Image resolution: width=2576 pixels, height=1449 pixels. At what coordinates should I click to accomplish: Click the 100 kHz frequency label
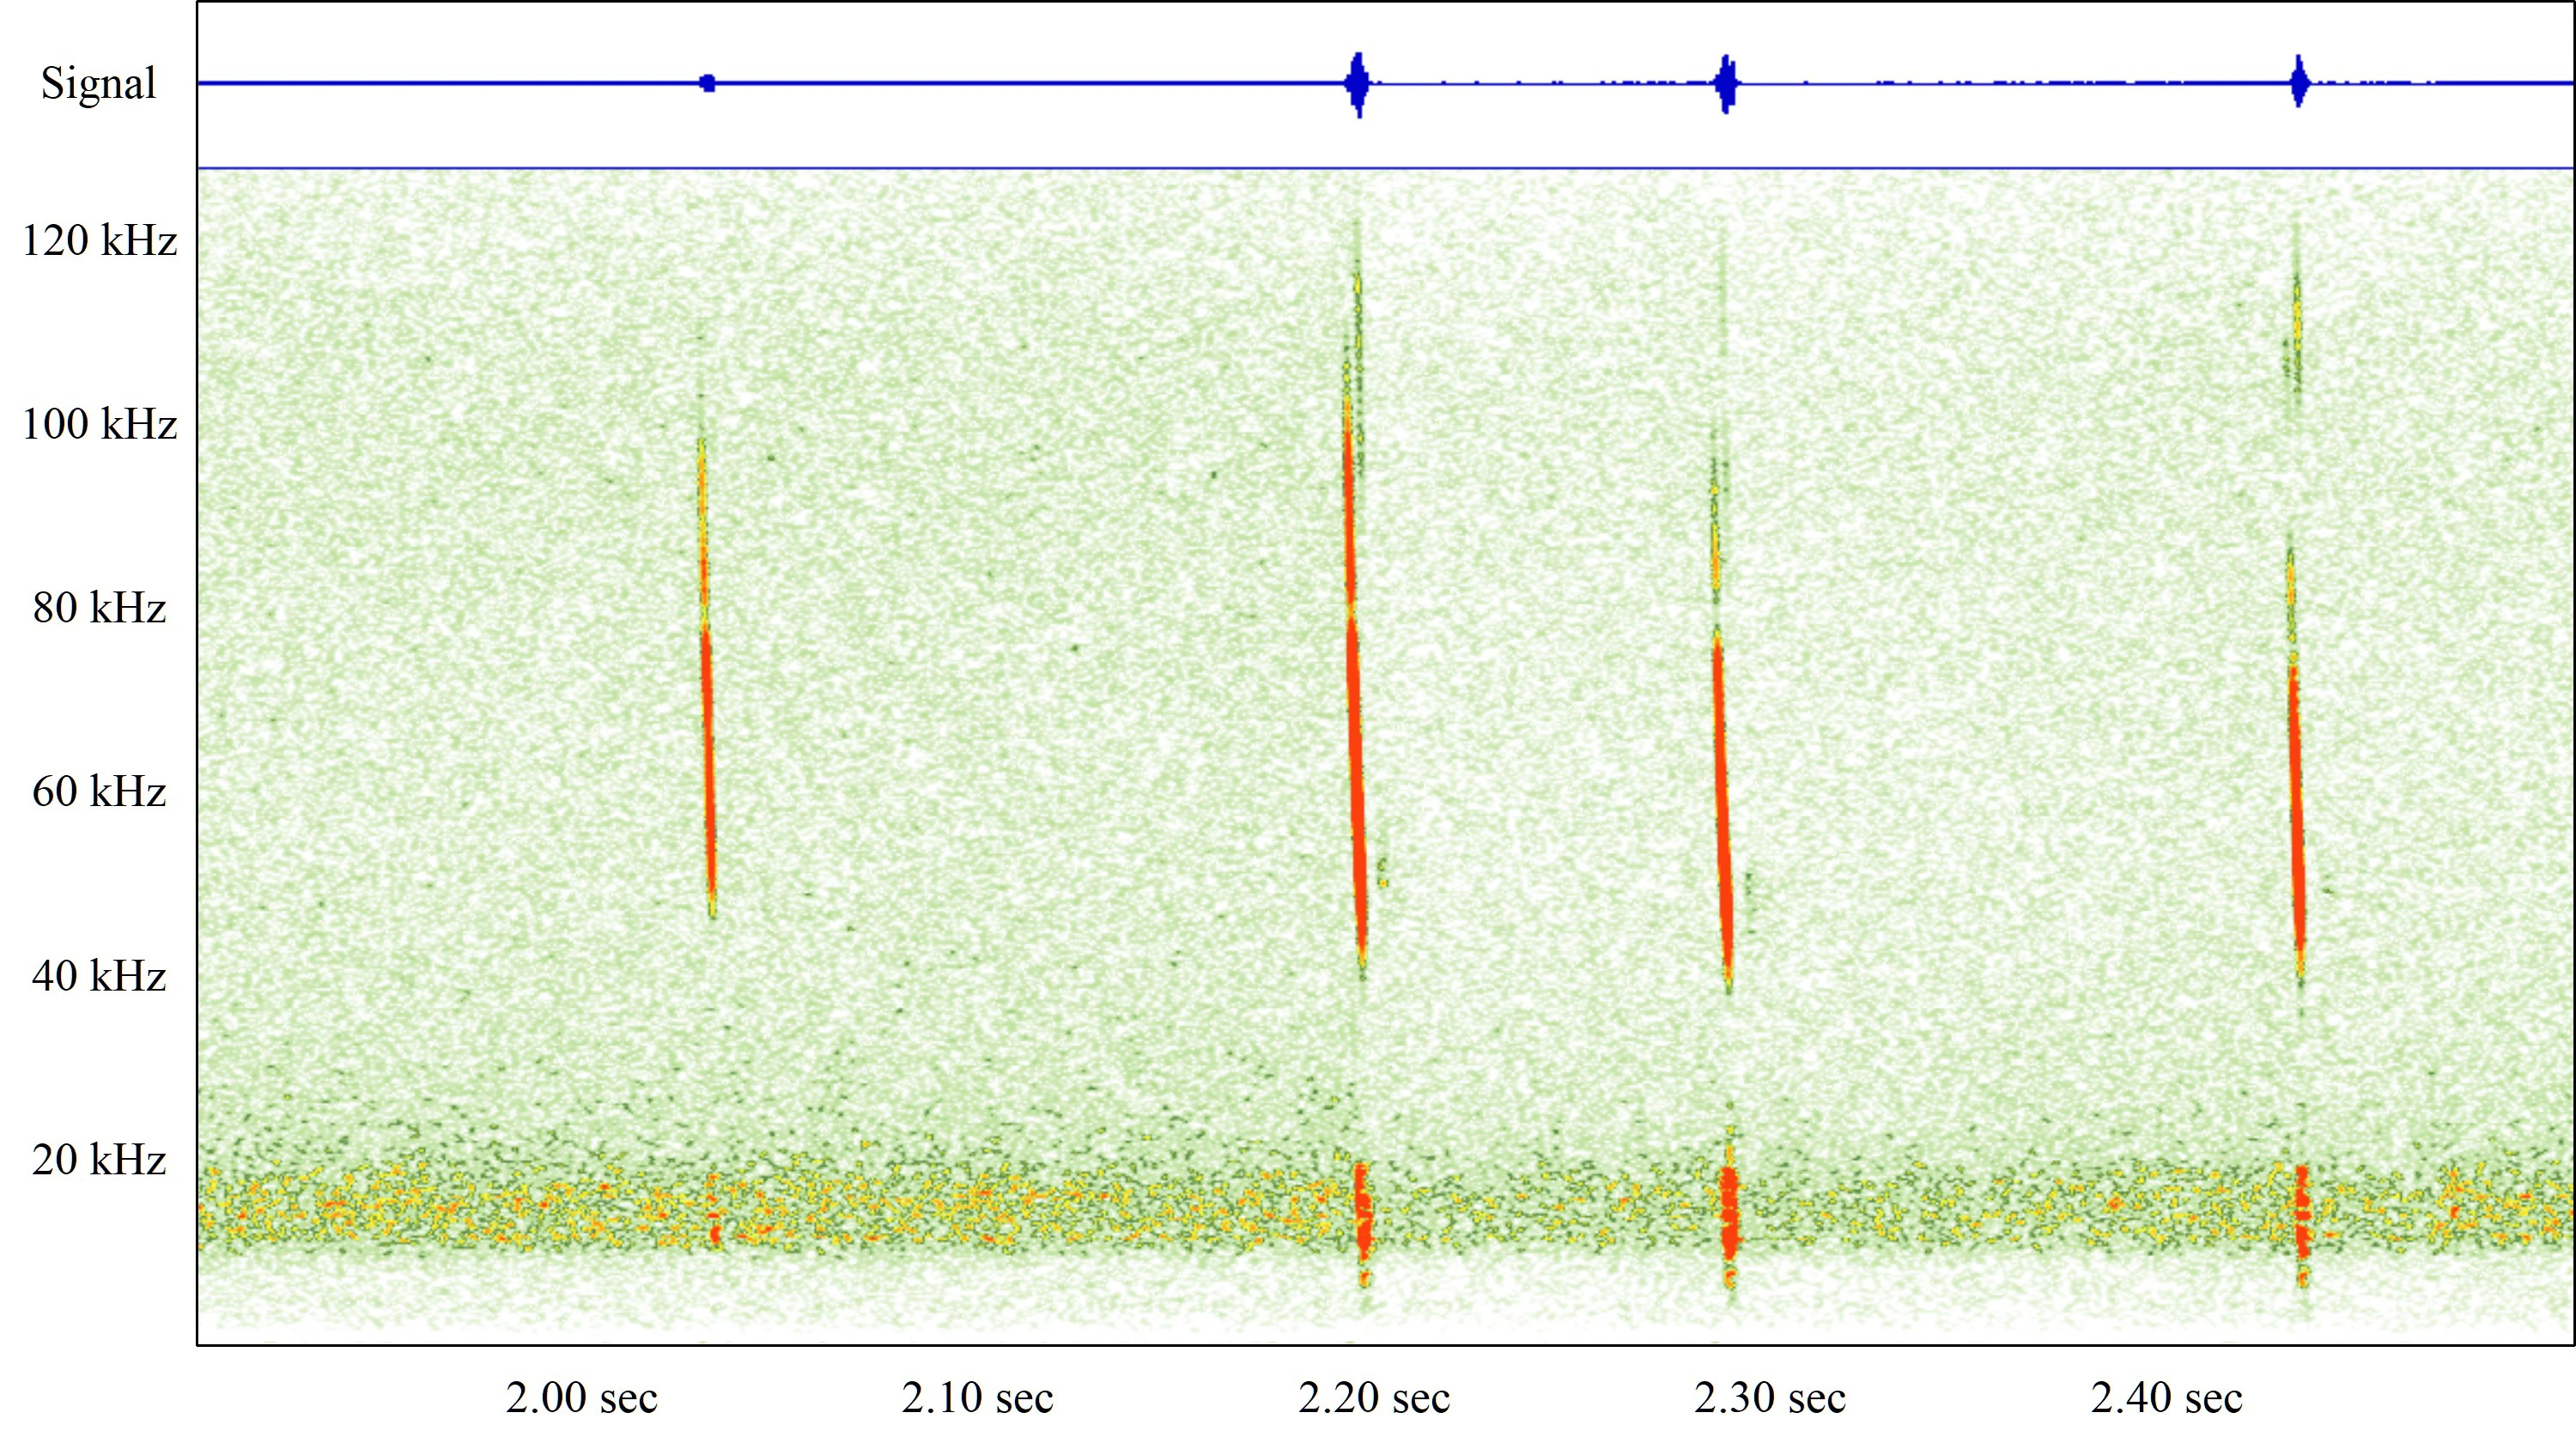click(99, 424)
